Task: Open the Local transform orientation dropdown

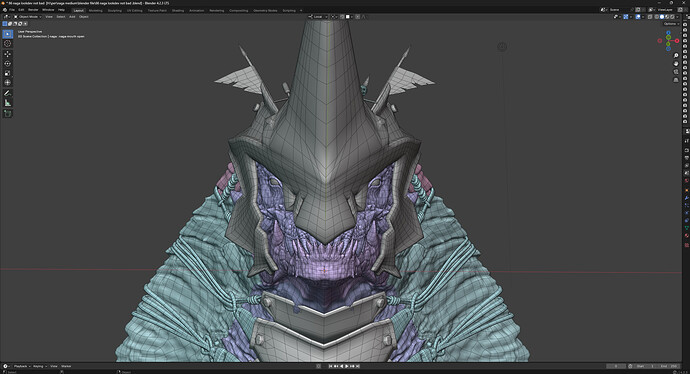Action: [317, 17]
